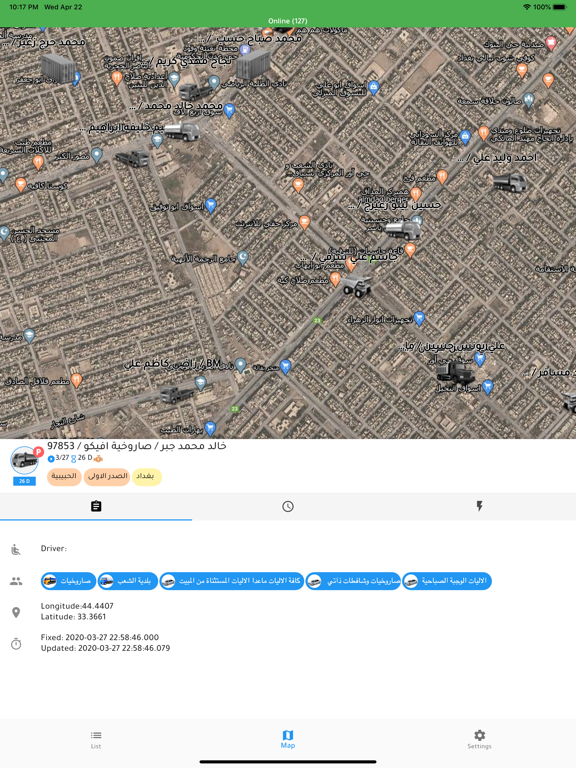Image resolution: width=576 pixels, height=768 pixels.
Task: Tap the 10:17 PM clock in status bar
Action: 24,7
